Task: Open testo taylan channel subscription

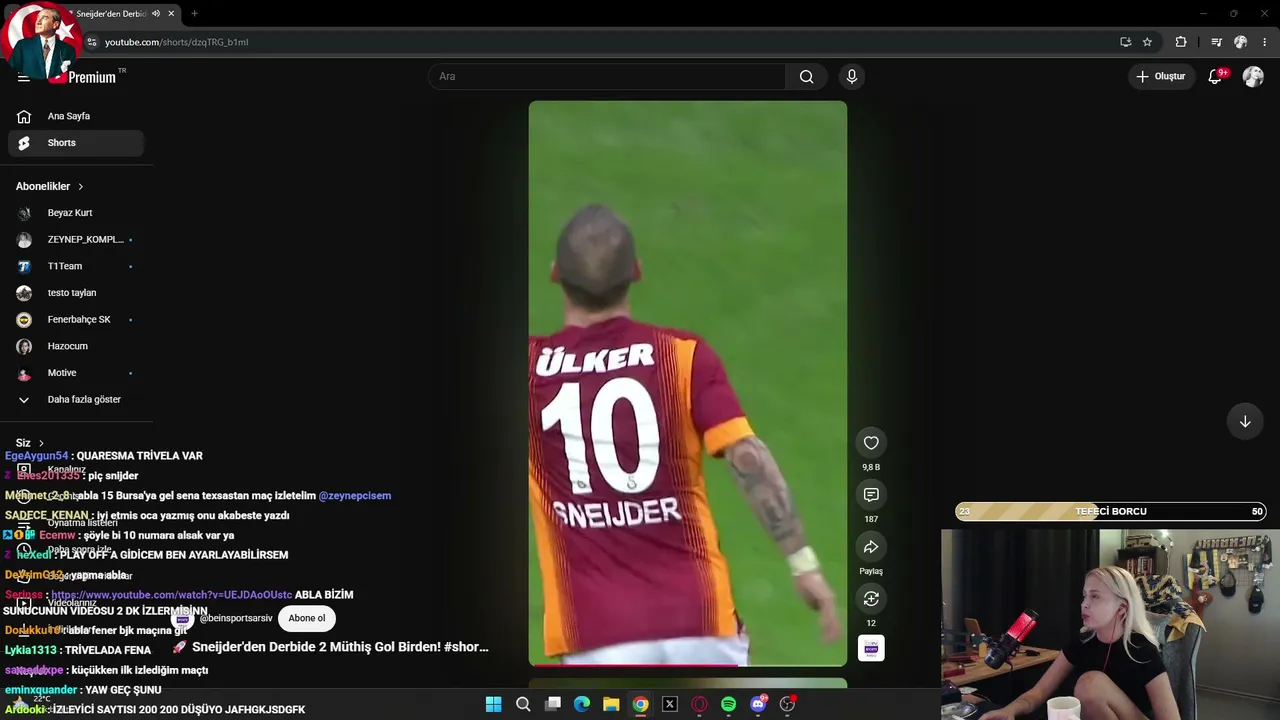Action: [x=76, y=293]
